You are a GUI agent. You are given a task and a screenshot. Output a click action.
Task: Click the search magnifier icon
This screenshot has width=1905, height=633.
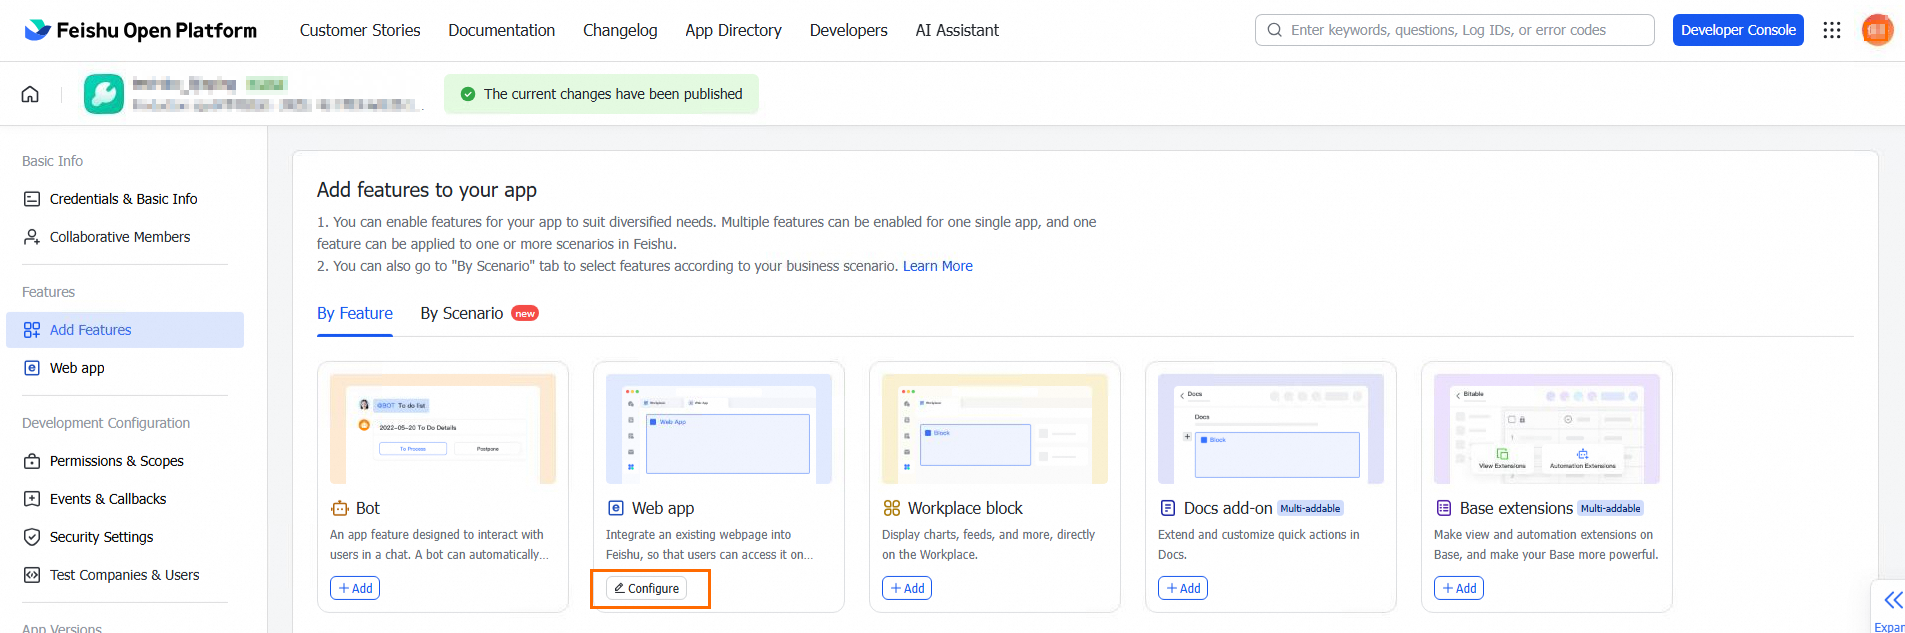click(x=1274, y=30)
